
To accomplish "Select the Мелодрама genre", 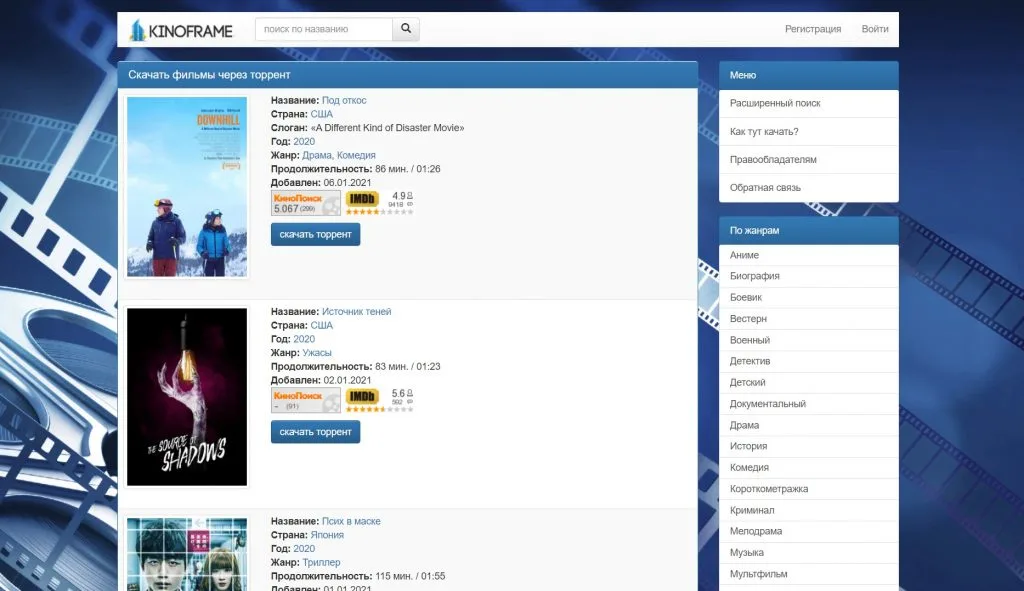I will (x=808, y=532).
